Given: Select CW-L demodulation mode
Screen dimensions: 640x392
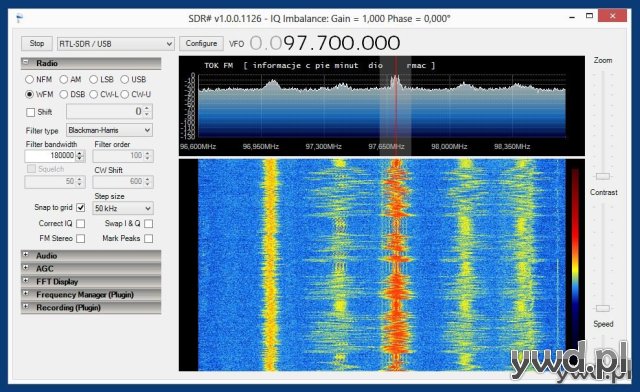Looking at the screenshot, I should 93,94.
